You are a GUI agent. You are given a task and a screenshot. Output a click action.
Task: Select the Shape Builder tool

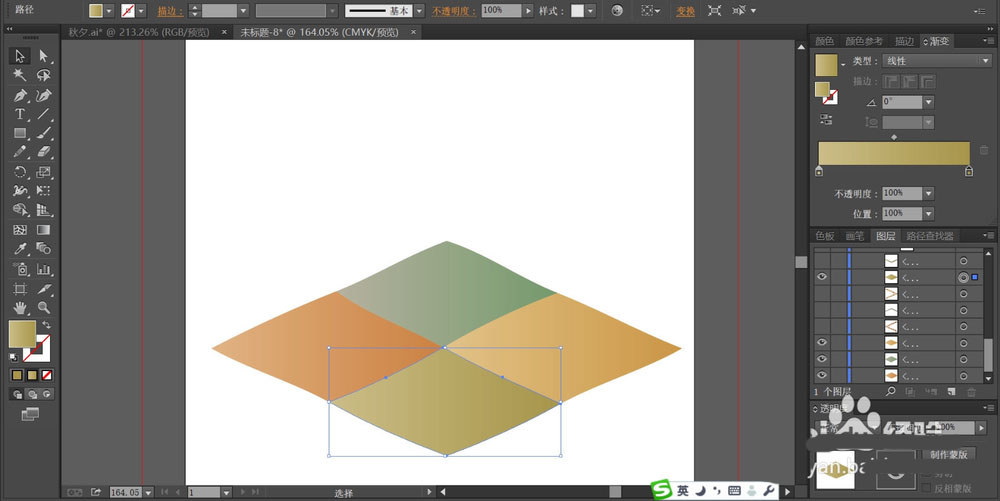click(20, 210)
